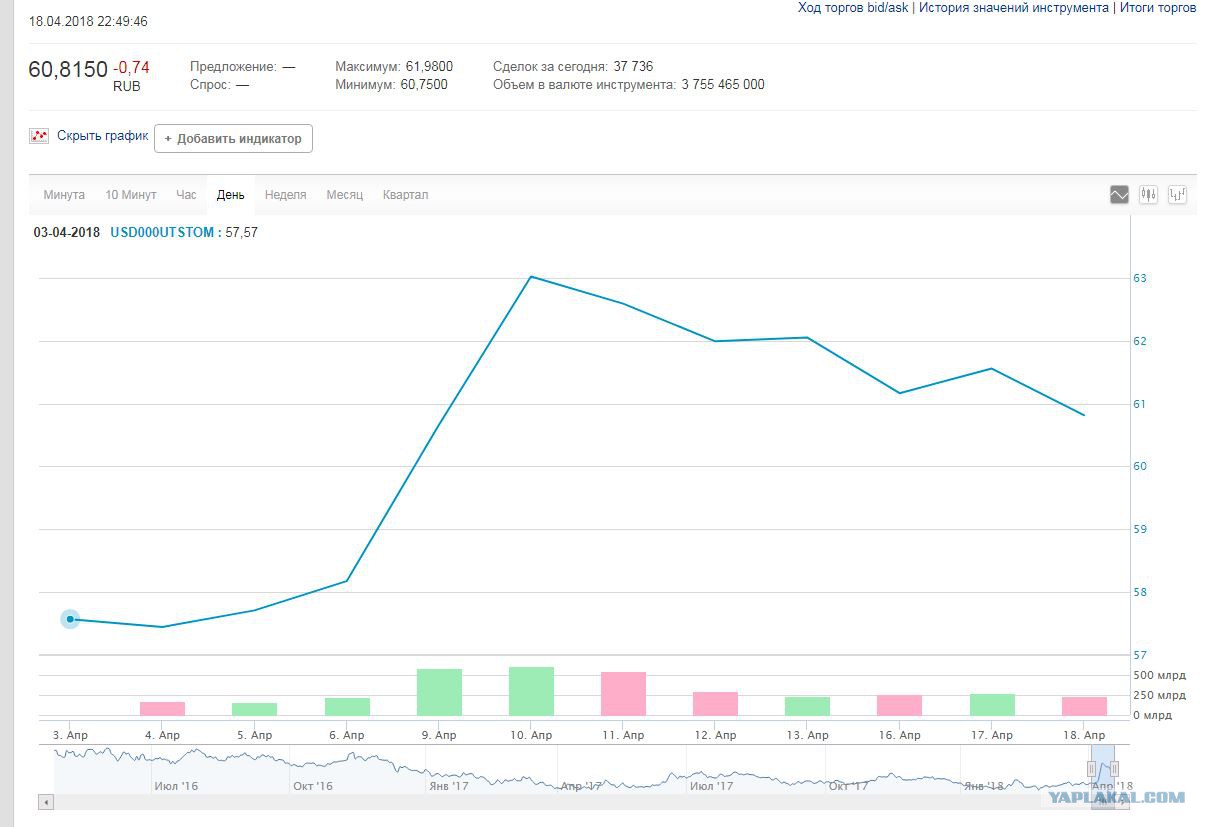Click the 03-04-2018 date label
This screenshot has height=827, width=1211.
click(67, 233)
